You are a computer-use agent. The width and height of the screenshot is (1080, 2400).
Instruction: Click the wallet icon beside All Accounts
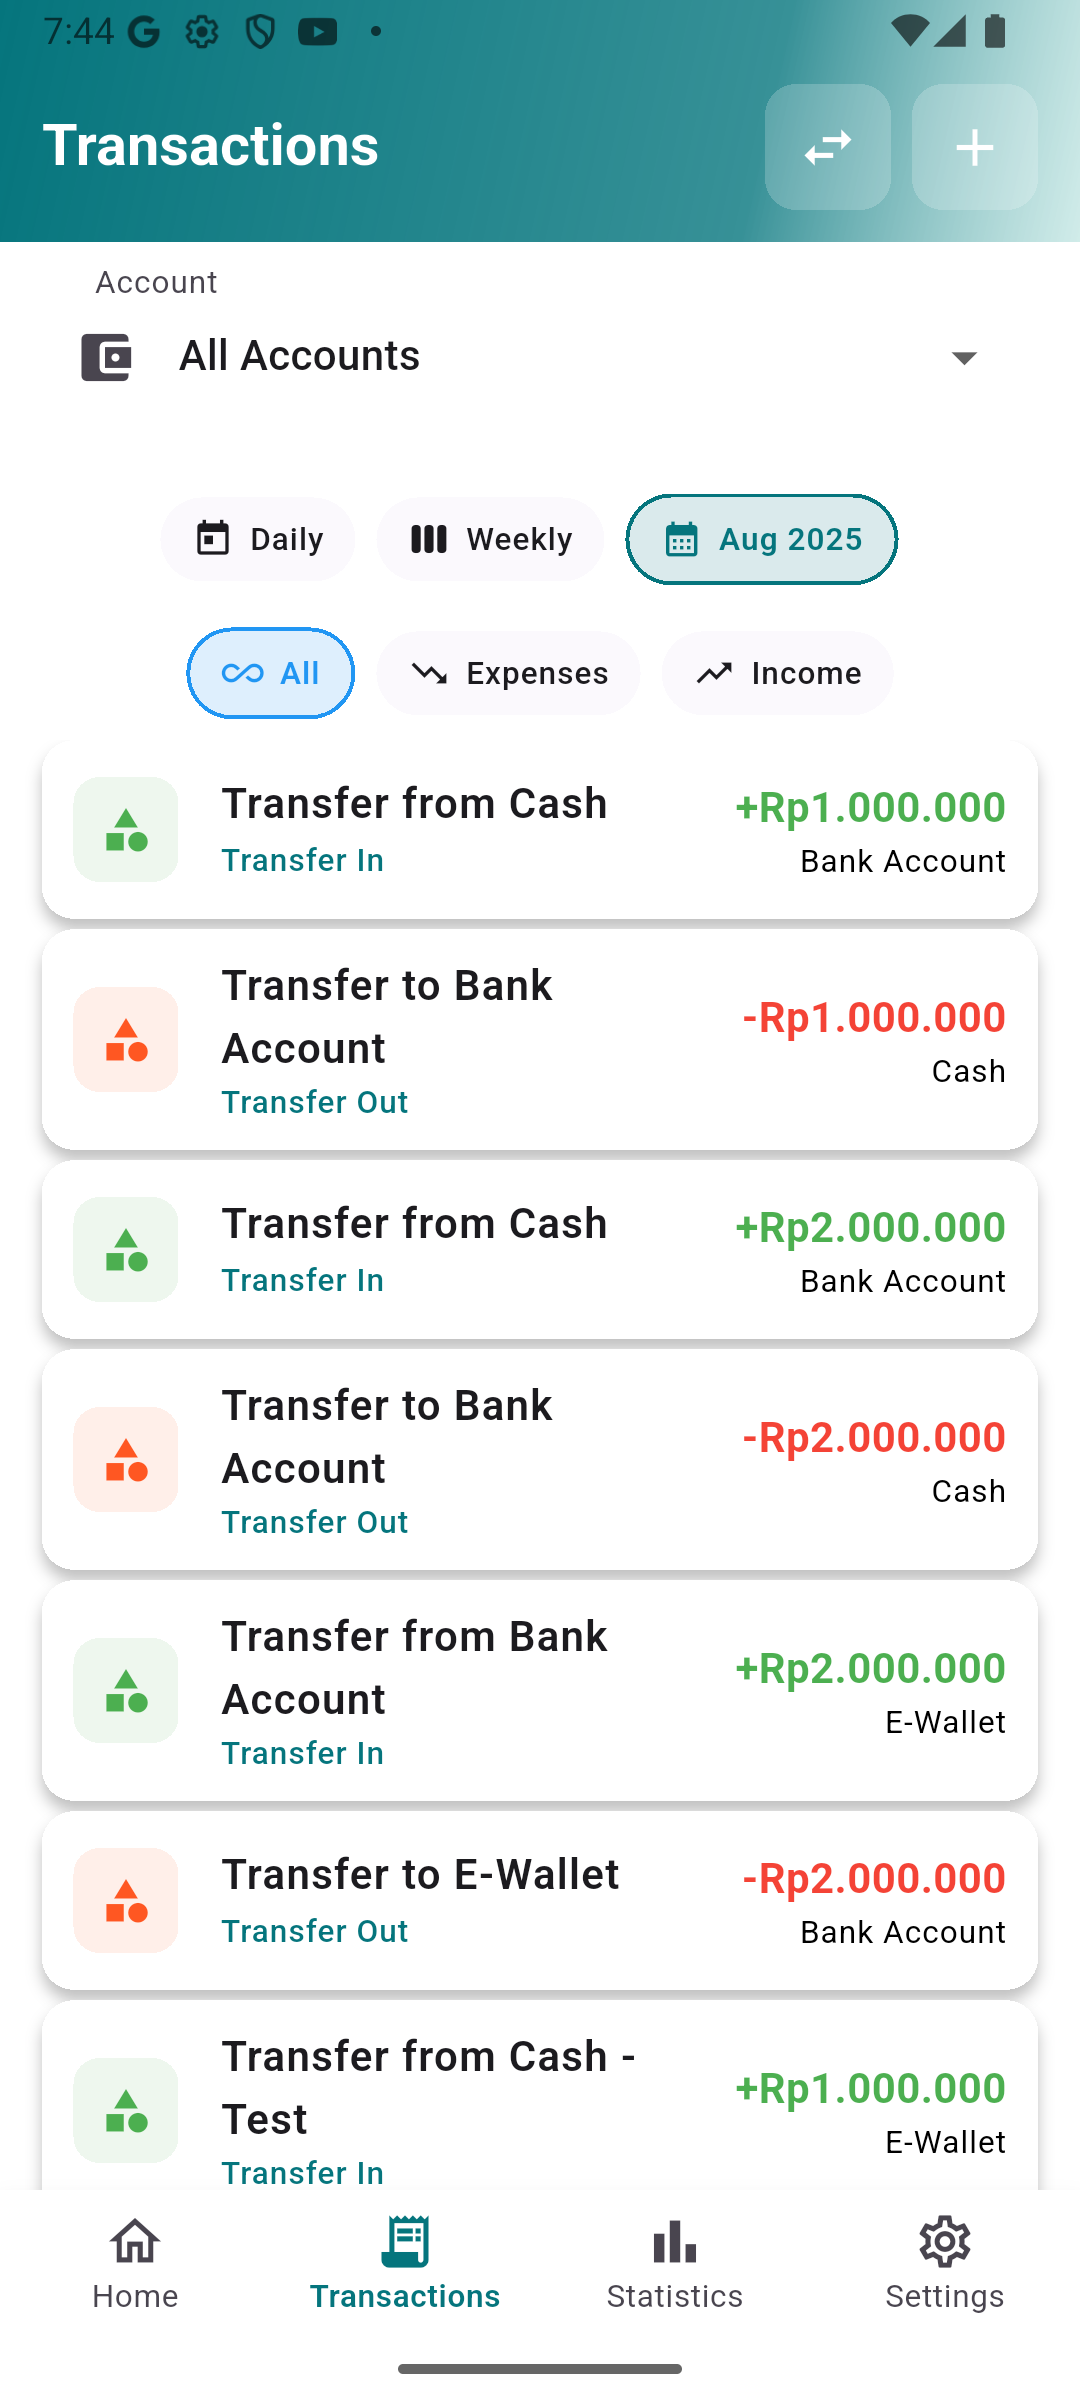tap(106, 357)
